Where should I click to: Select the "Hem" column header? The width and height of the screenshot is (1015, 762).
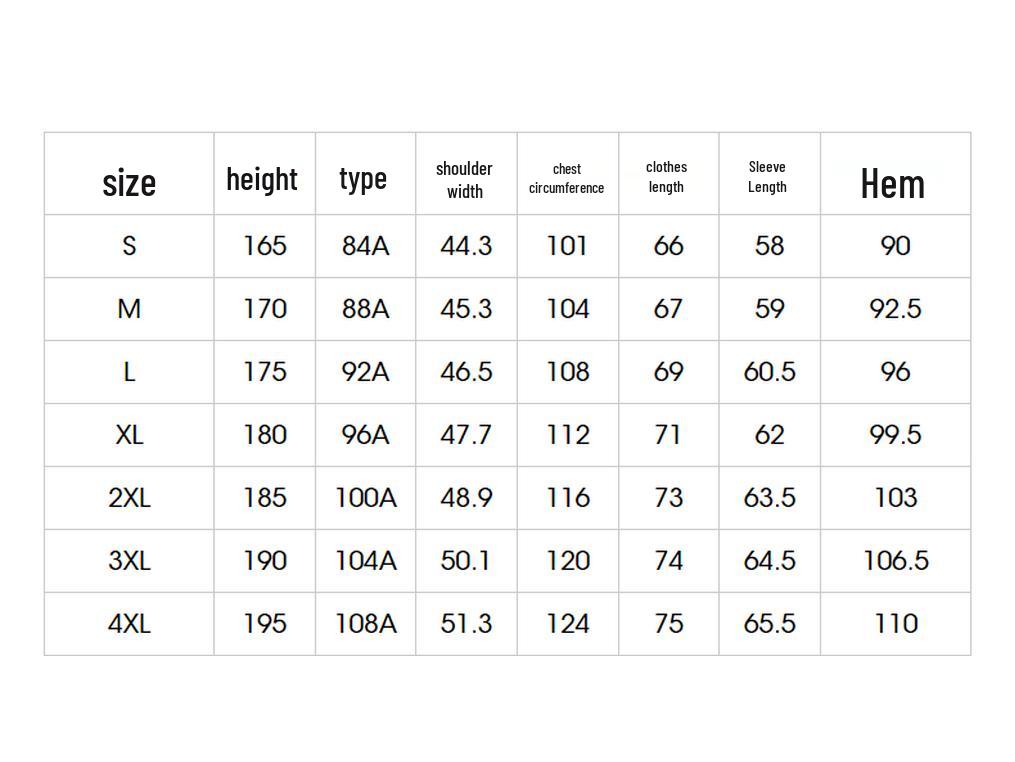[x=892, y=183]
